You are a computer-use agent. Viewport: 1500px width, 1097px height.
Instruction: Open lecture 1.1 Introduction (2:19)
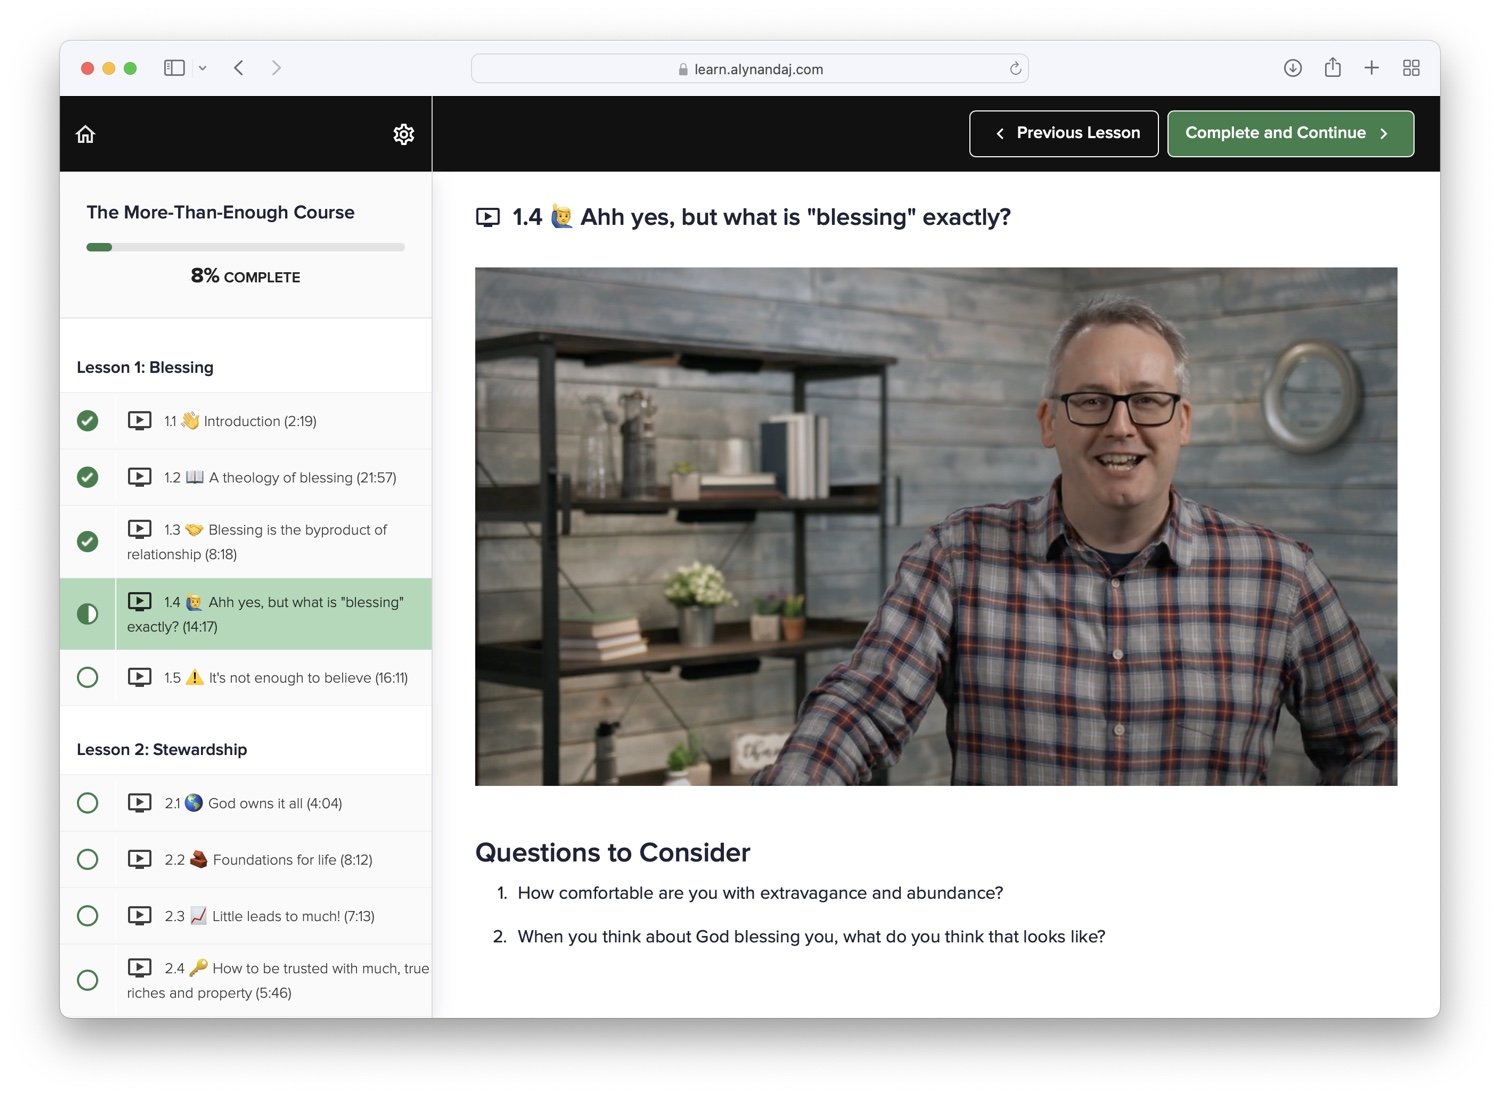click(x=246, y=421)
